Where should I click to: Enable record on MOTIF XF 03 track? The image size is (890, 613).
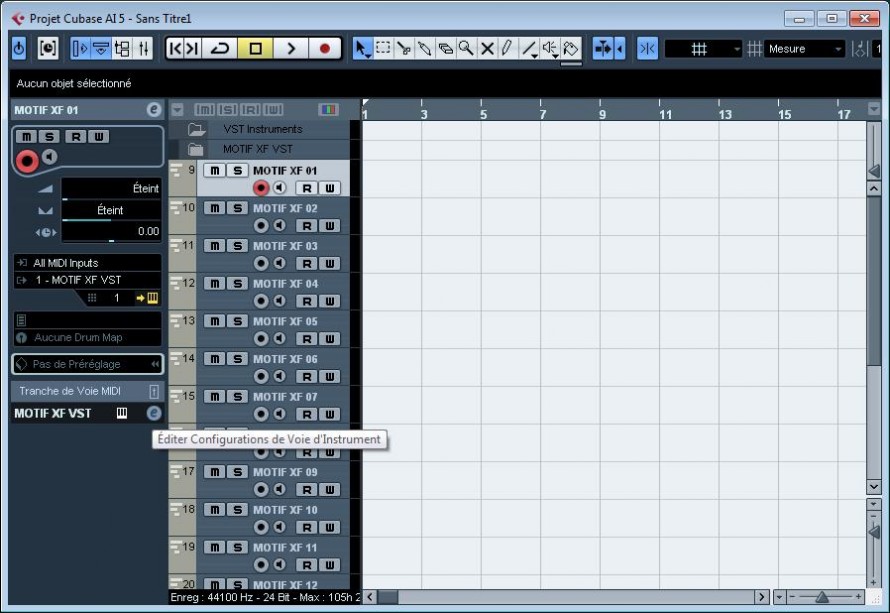coord(262,263)
